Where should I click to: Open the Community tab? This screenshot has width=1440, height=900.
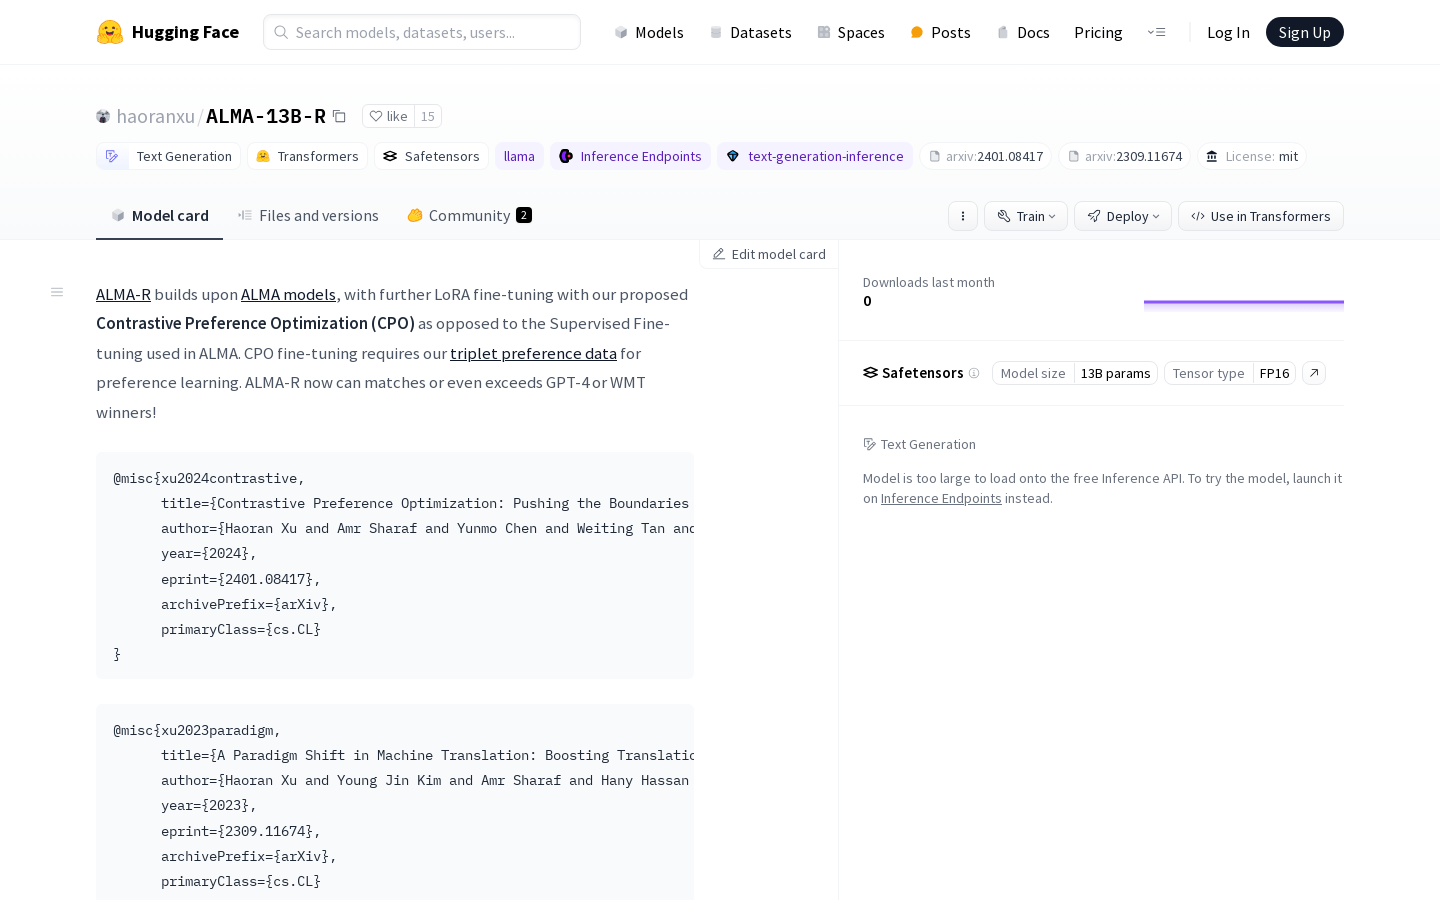pos(470,215)
